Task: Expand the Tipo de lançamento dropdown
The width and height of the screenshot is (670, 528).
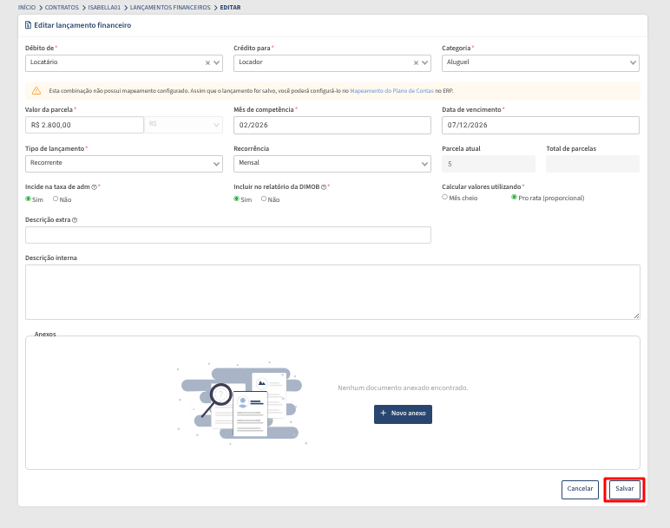Action: [124, 164]
